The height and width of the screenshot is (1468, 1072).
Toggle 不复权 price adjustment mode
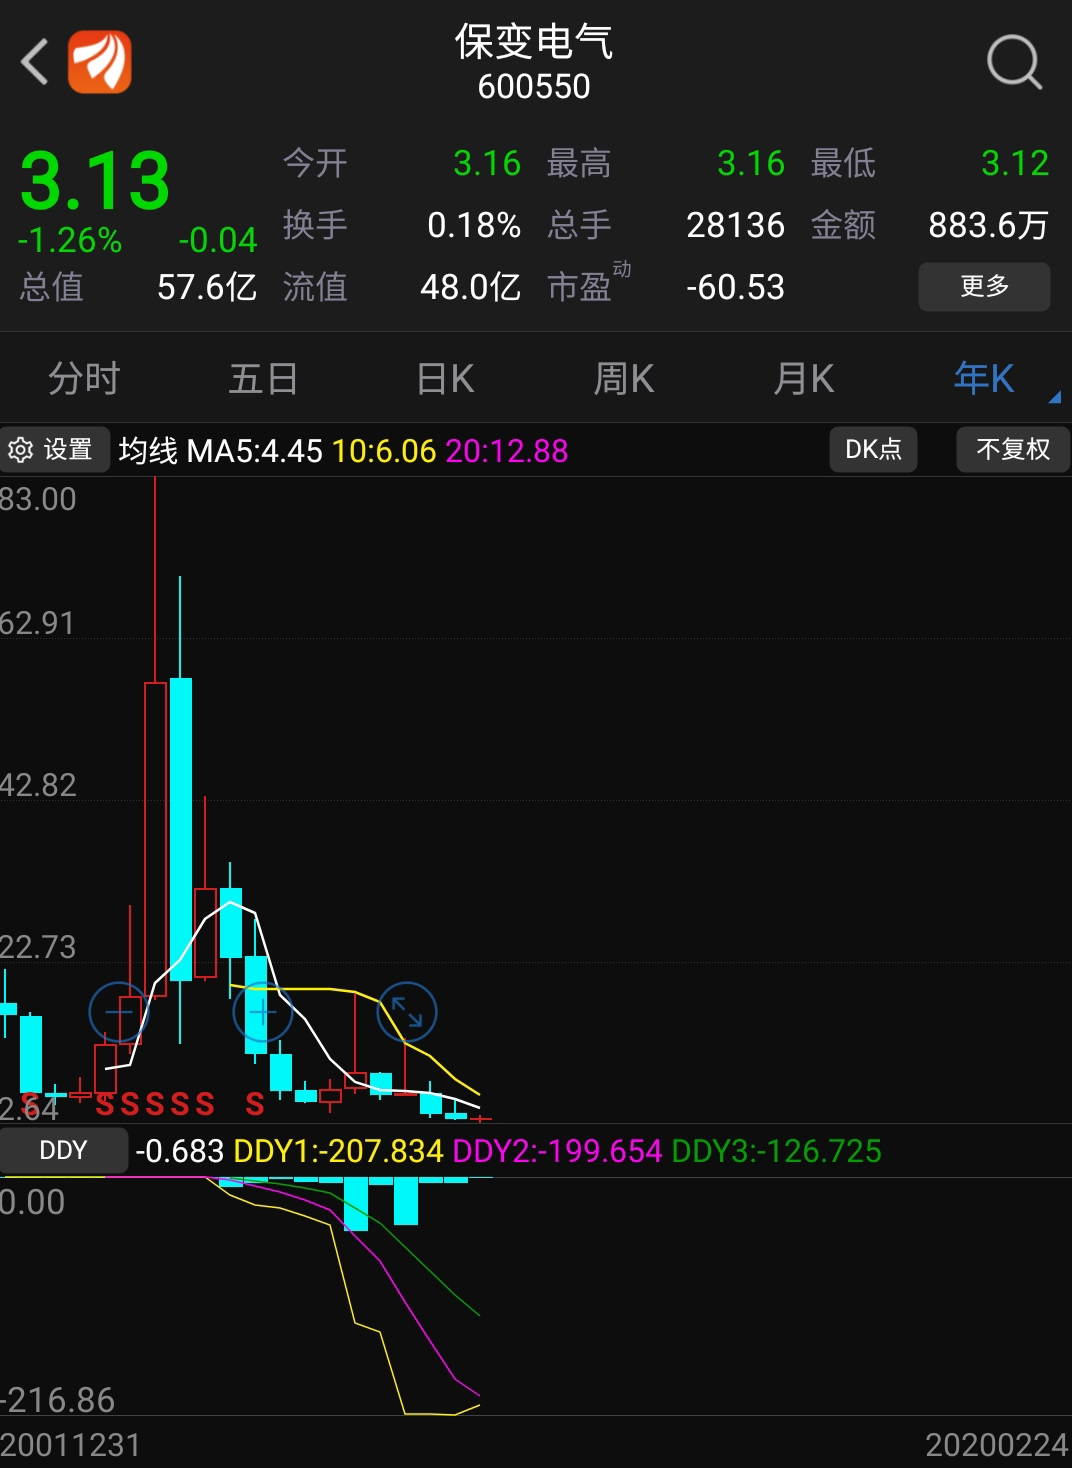point(1013,449)
